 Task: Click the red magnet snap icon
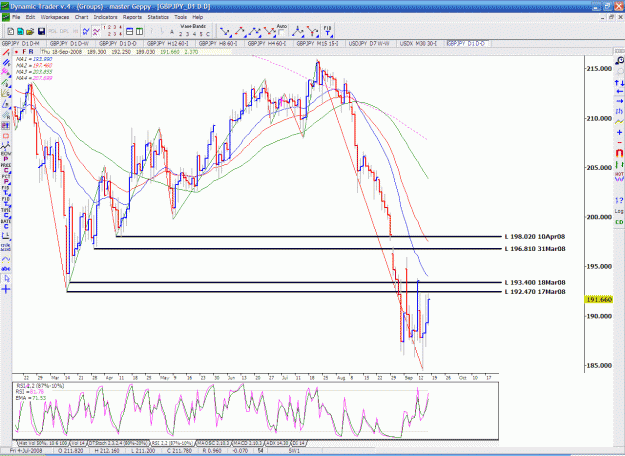[x=619, y=153]
